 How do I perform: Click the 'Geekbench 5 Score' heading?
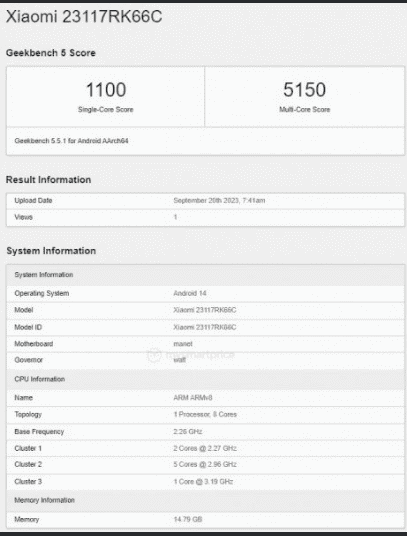coord(51,53)
